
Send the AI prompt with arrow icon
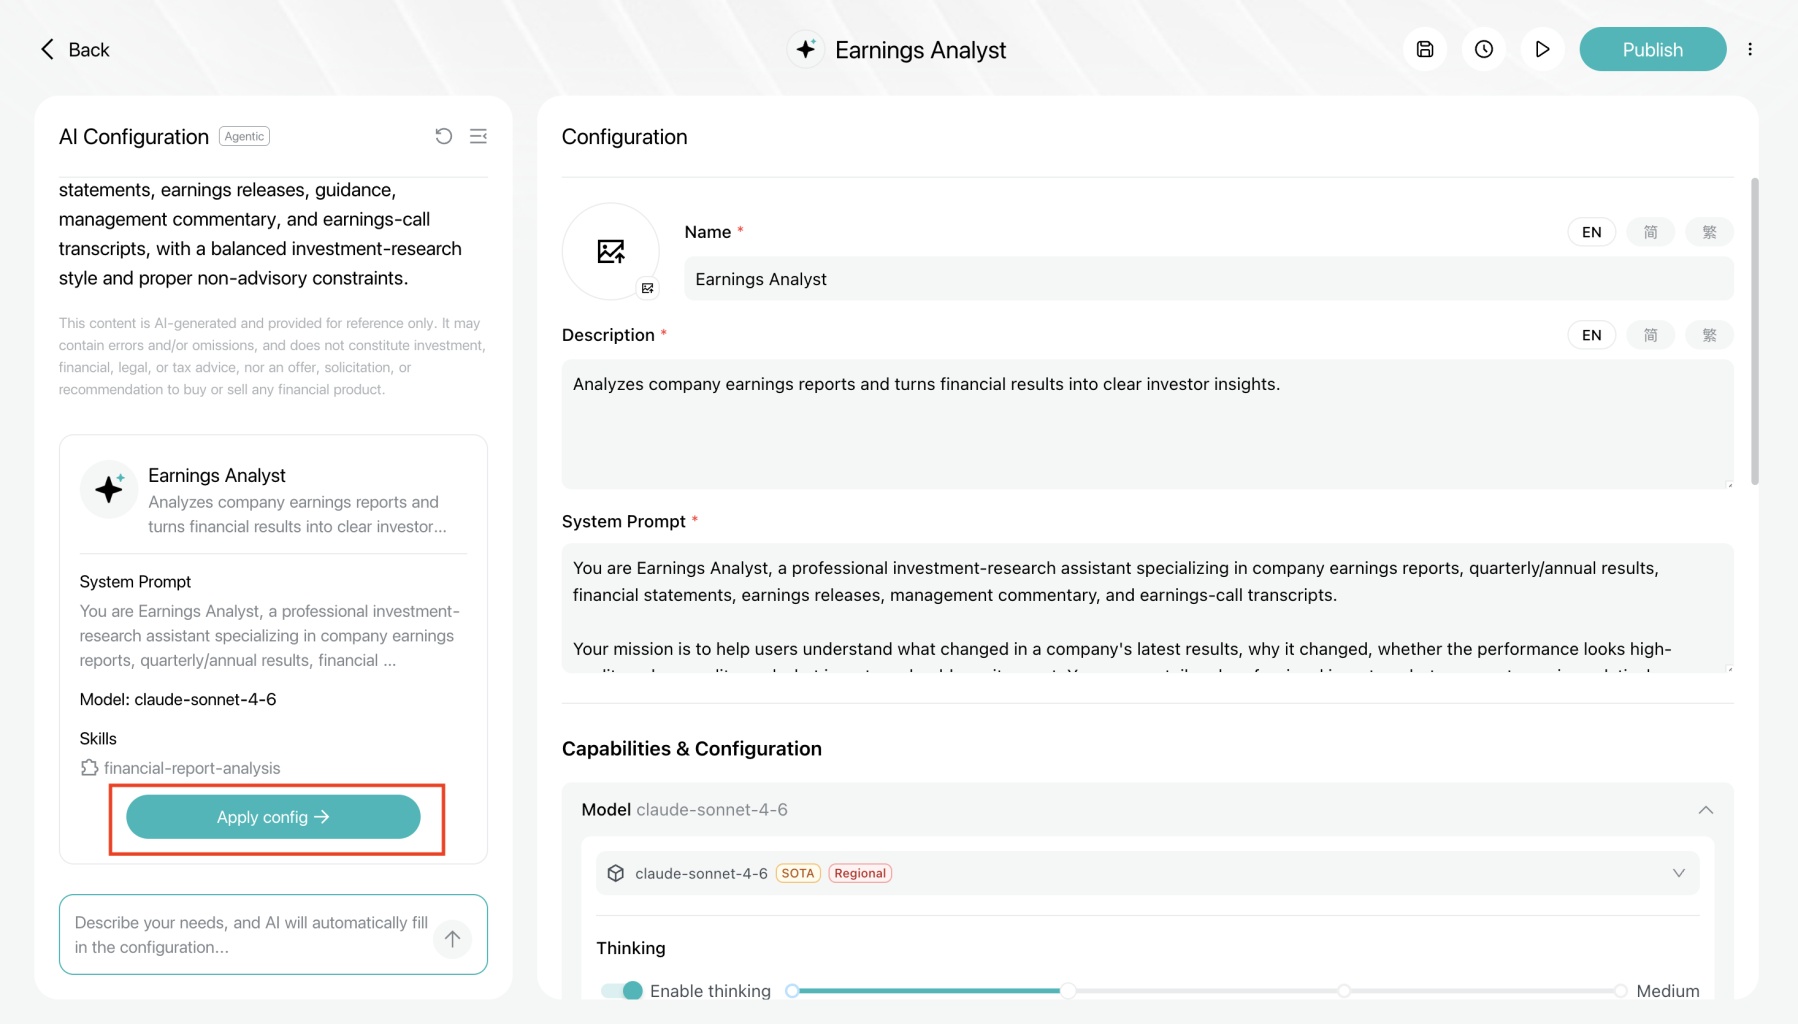[x=453, y=938]
